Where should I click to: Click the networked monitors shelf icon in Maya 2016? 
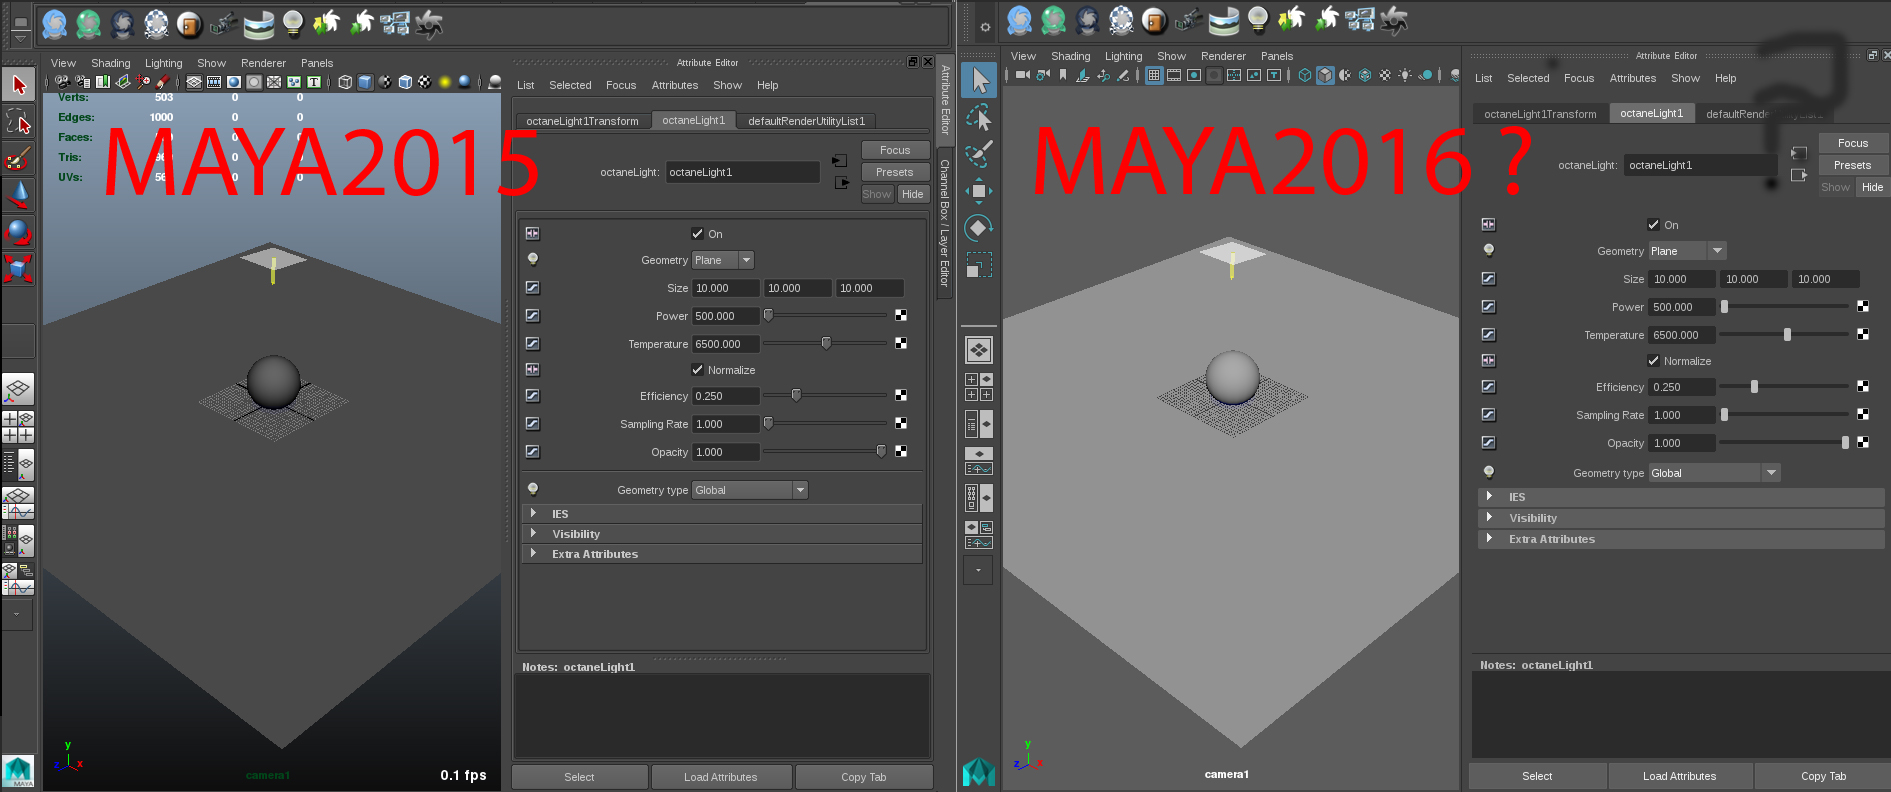tap(1360, 19)
